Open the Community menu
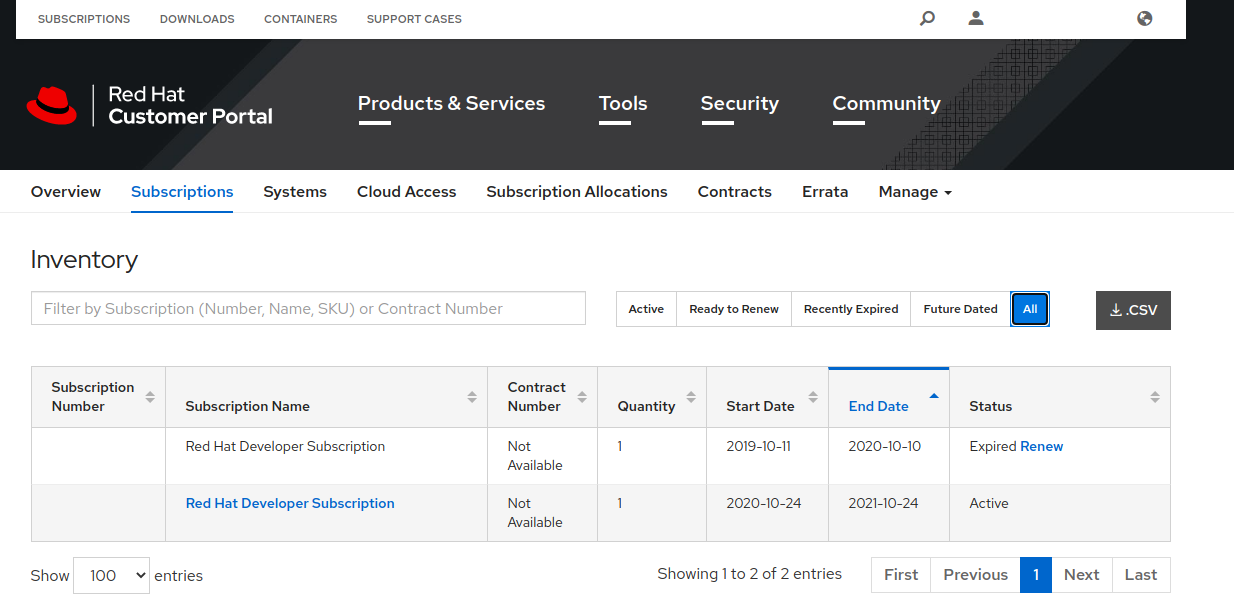The width and height of the screenshot is (1234, 606). pos(886,104)
